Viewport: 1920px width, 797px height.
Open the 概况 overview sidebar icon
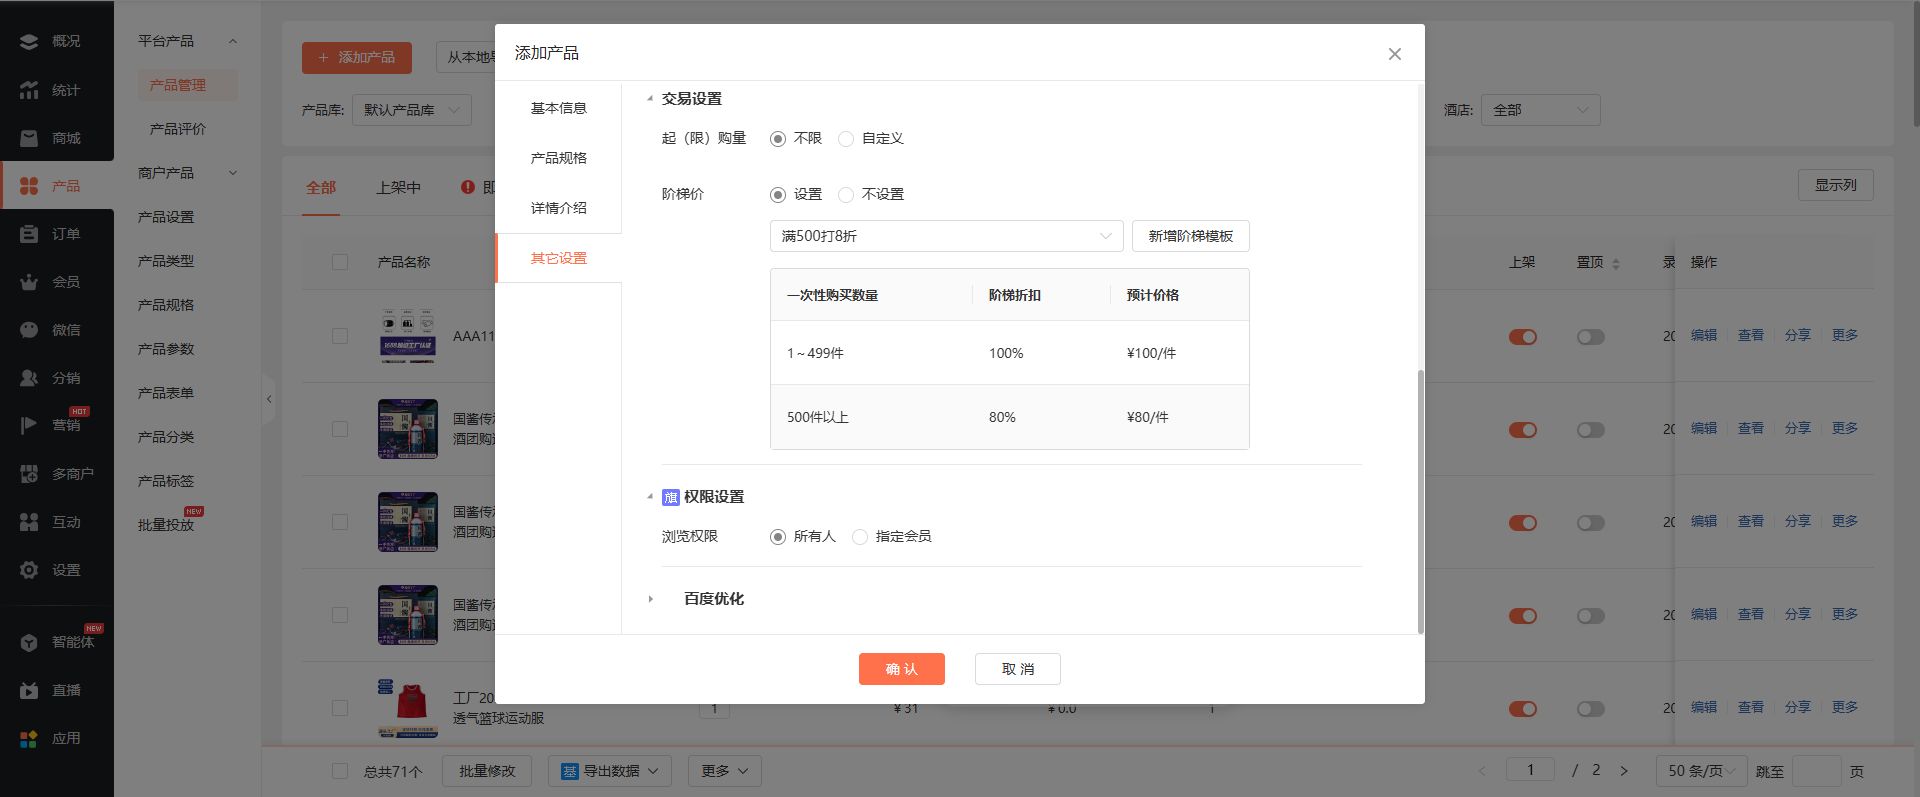point(29,41)
